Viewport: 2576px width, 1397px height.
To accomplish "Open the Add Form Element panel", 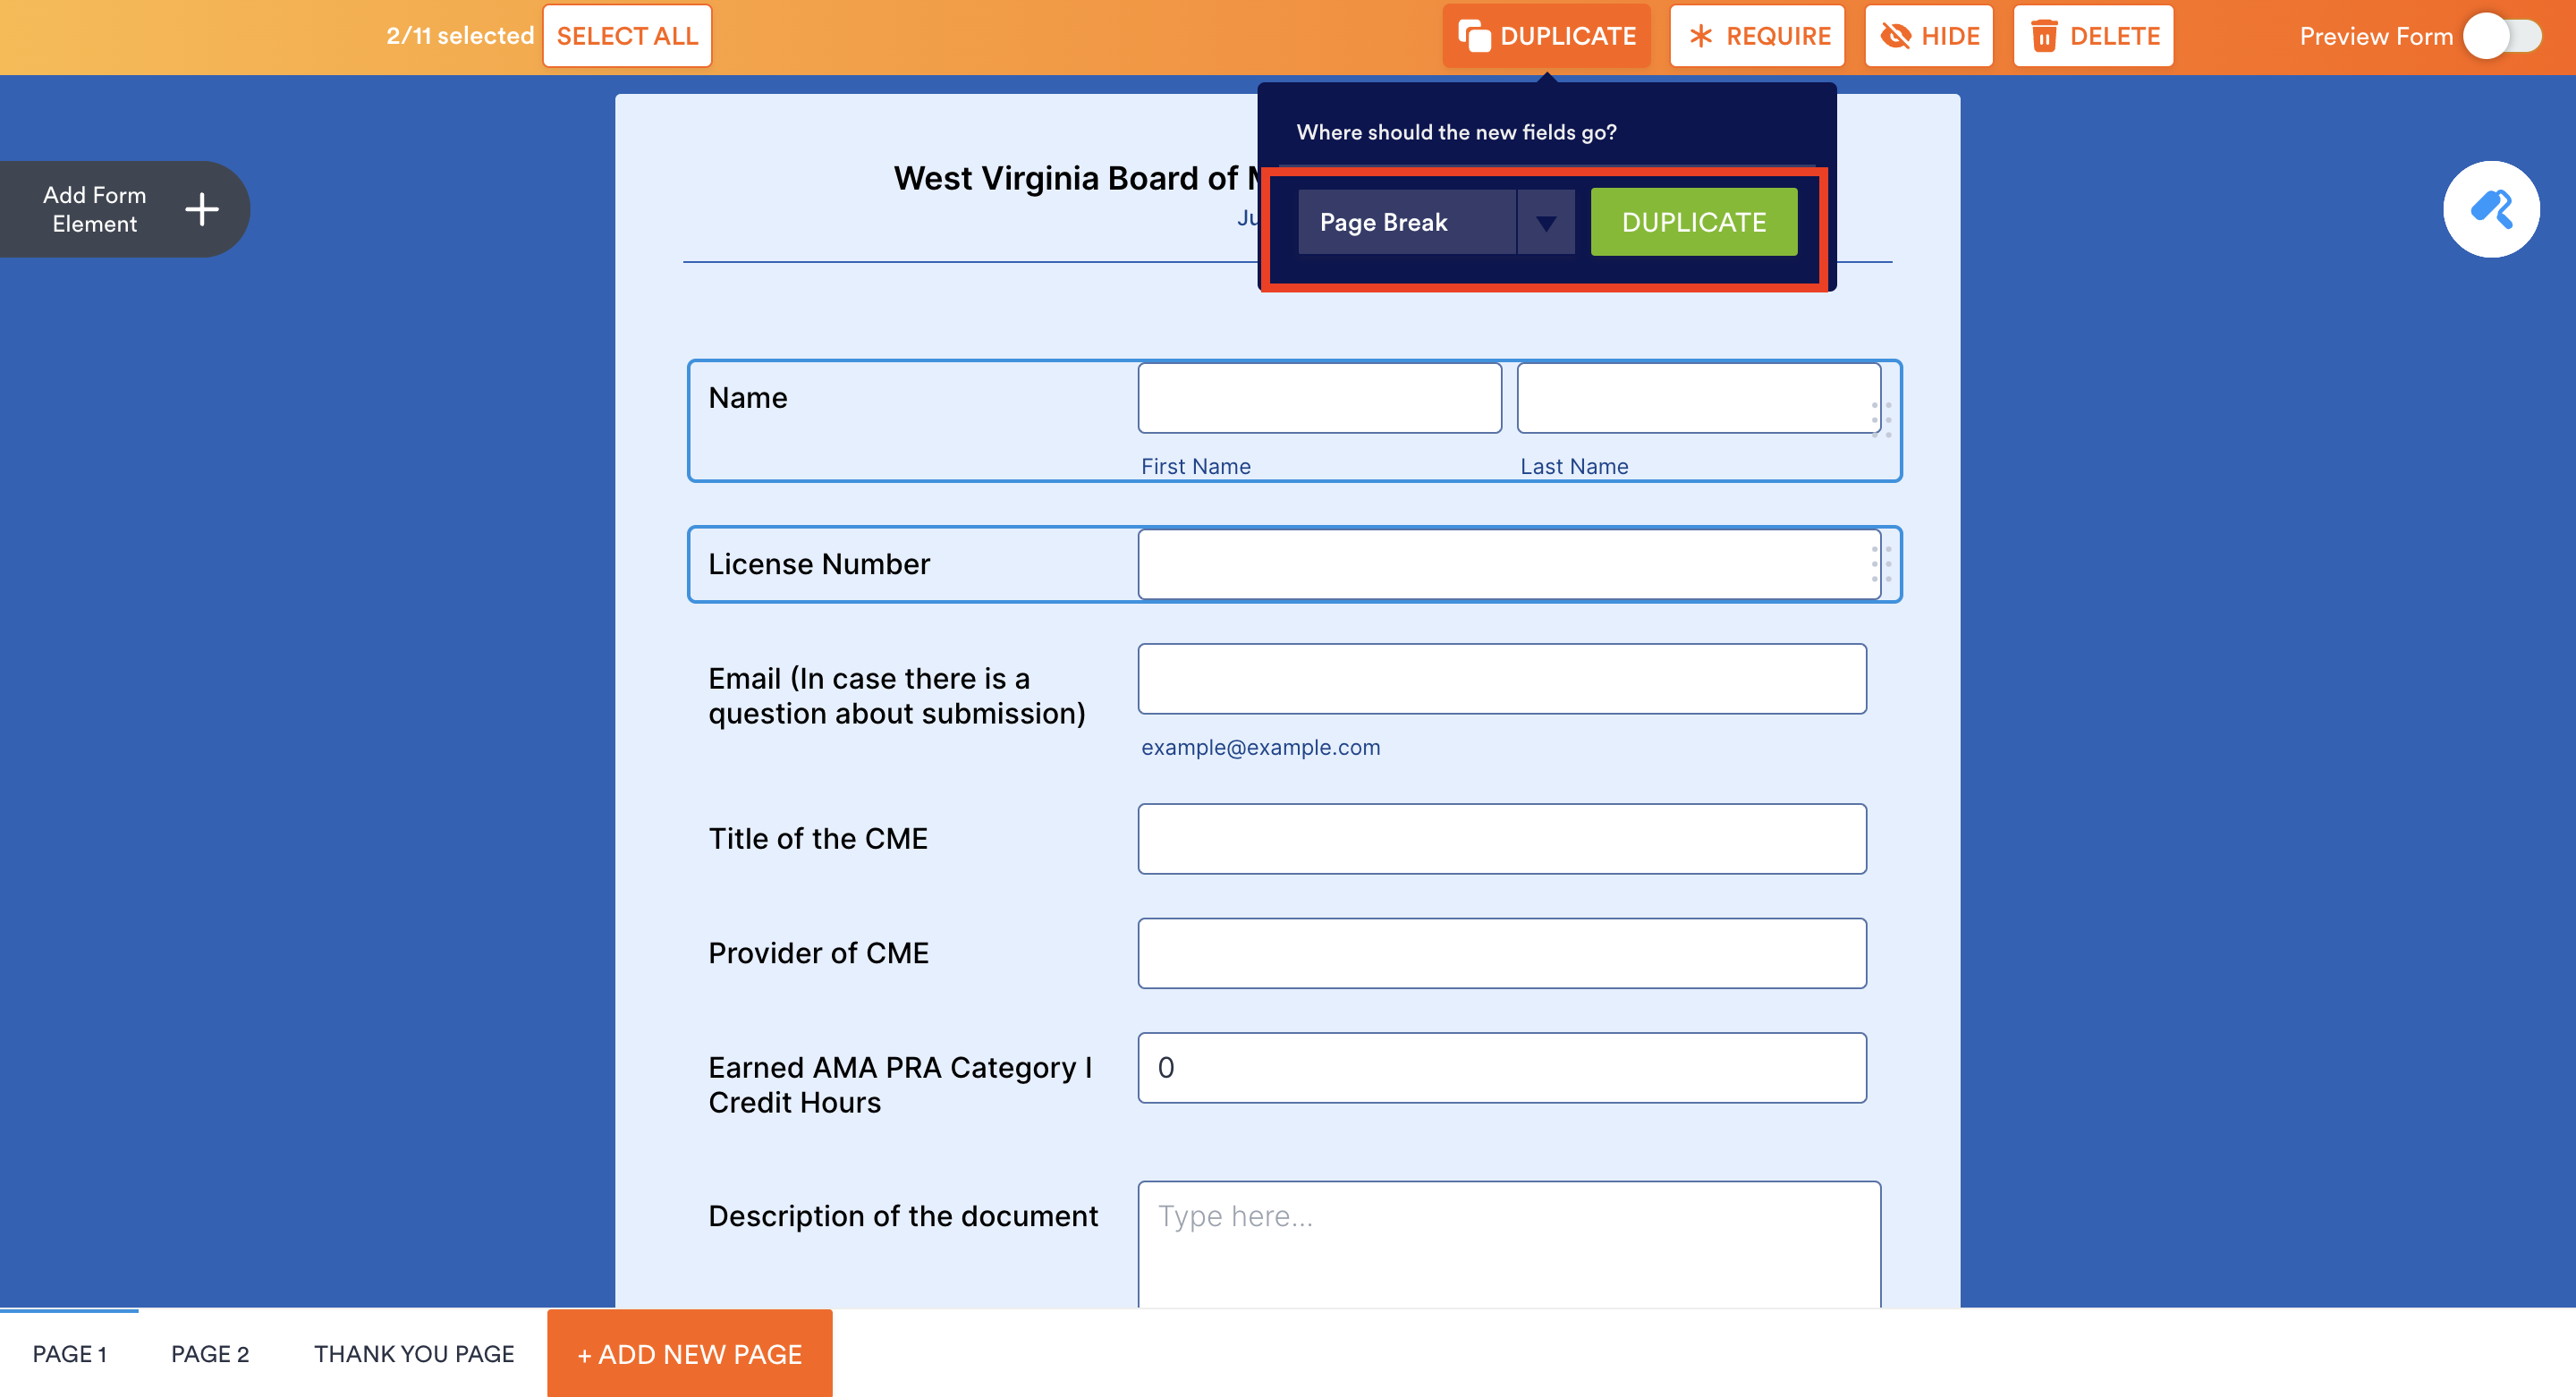I will coord(124,209).
